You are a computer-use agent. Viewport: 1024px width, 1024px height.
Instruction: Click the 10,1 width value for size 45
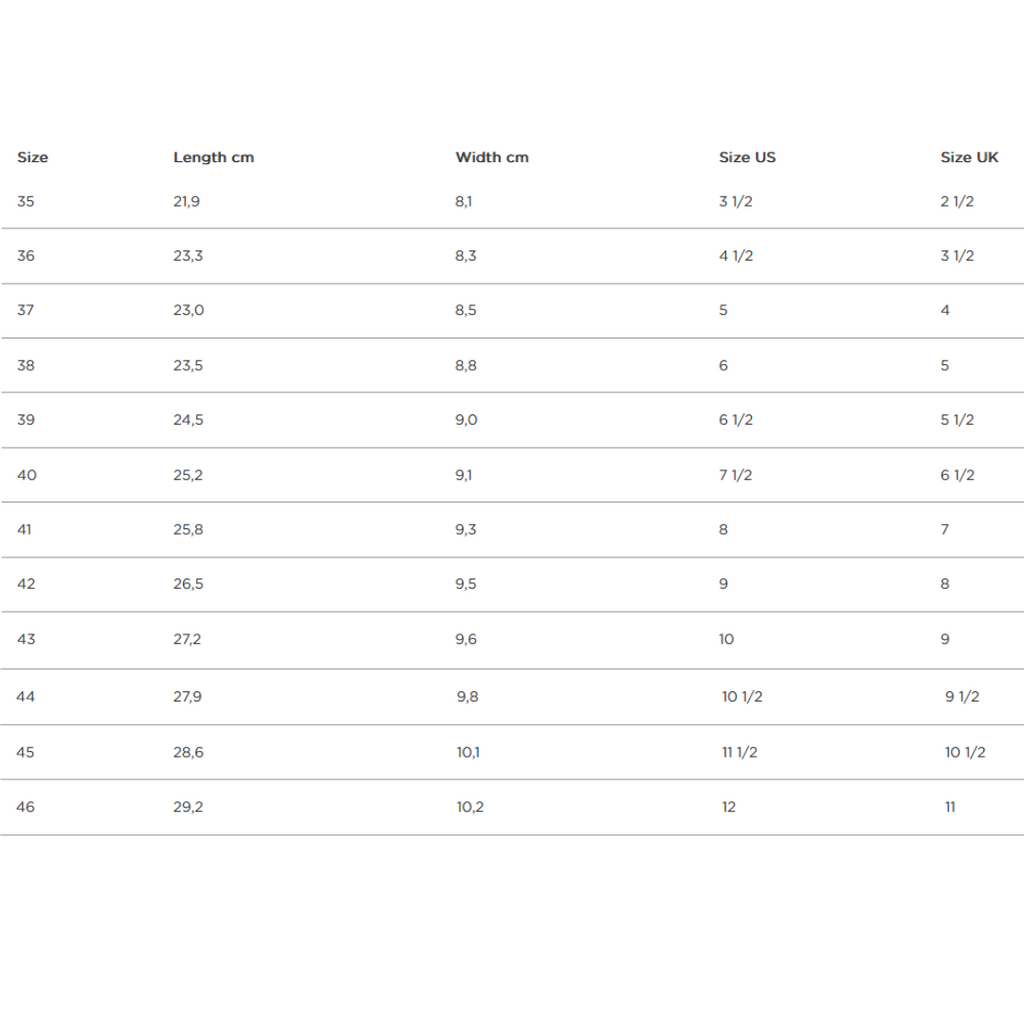click(468, 752)
